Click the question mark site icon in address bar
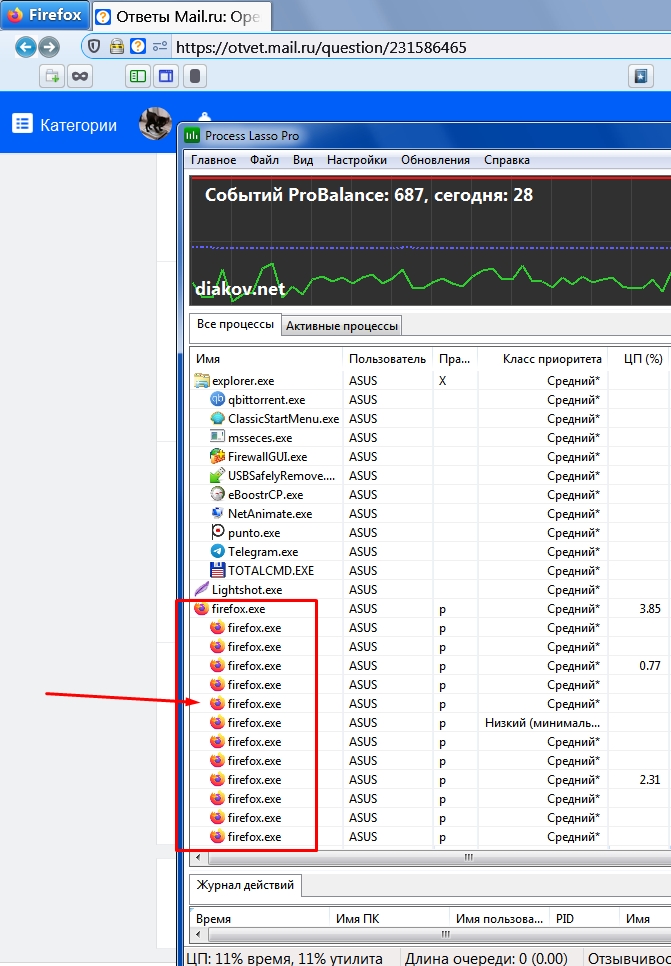The height and width of the screenshot is (966, 671). pyautogui.click(x=138, y=46)
